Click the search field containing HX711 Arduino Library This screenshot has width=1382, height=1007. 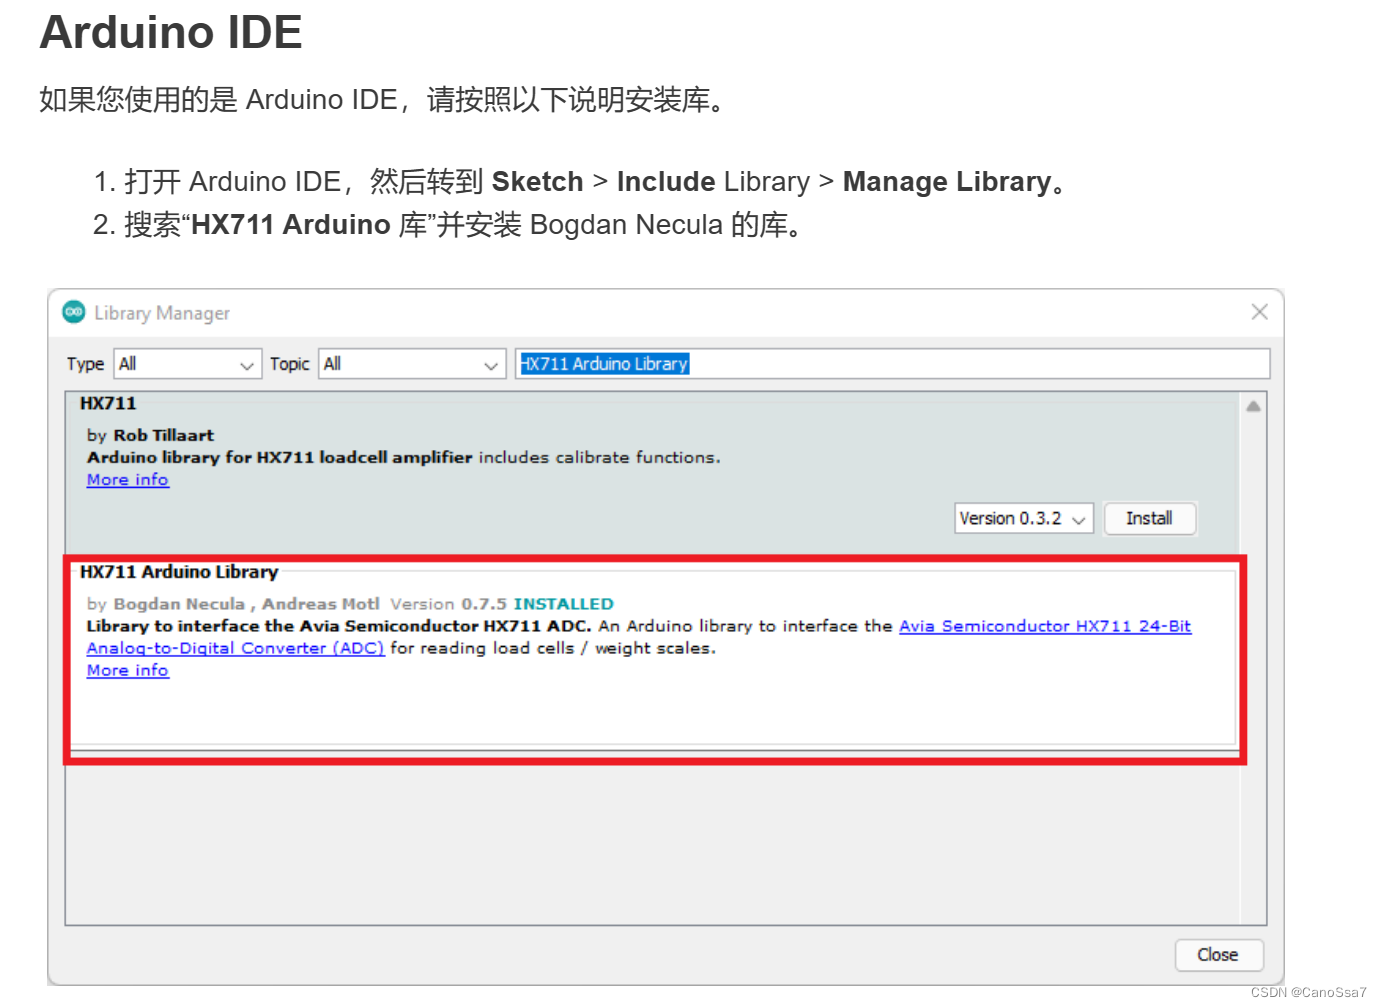click(890, 363)
